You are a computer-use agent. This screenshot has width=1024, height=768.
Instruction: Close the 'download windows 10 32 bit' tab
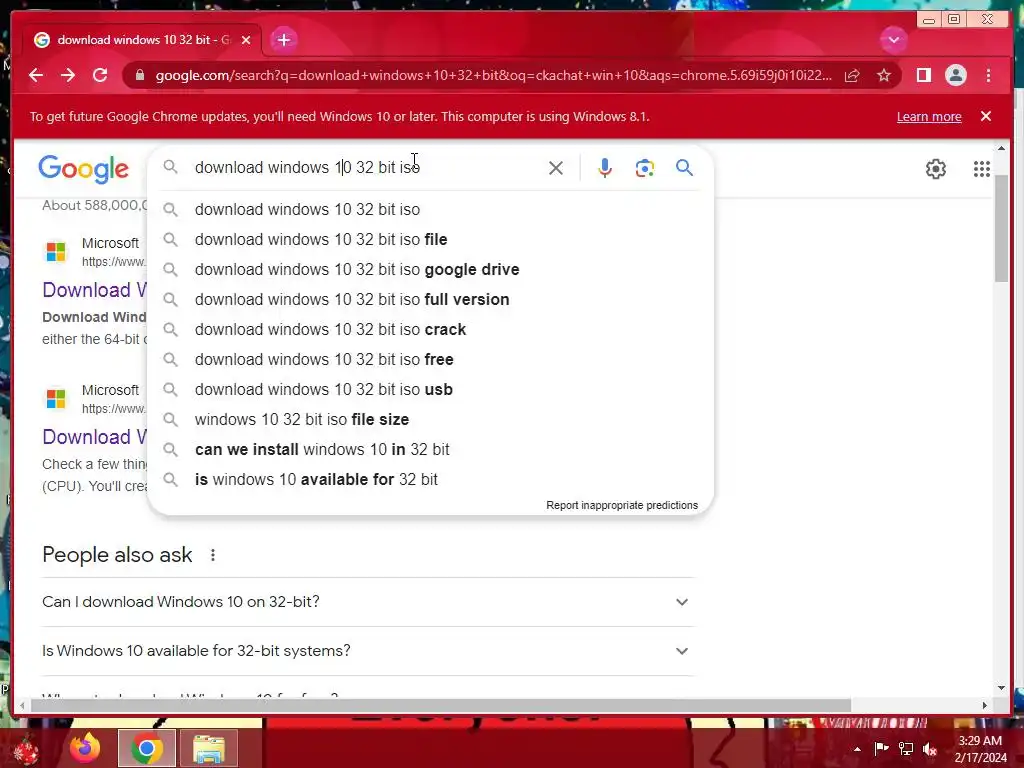click(246, 40)
